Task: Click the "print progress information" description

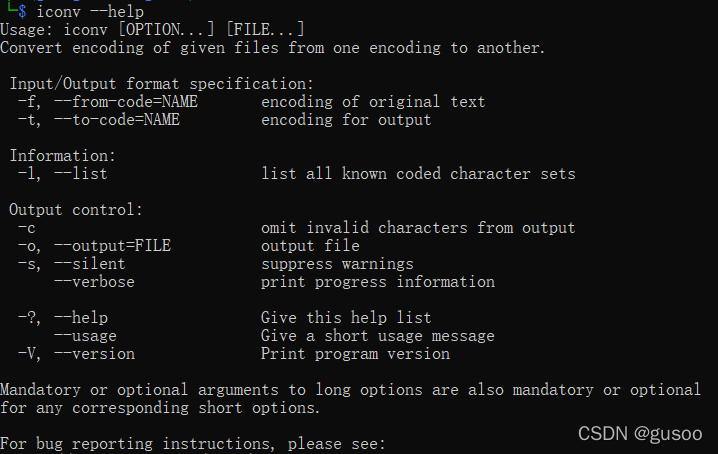Action: point(378,282)
